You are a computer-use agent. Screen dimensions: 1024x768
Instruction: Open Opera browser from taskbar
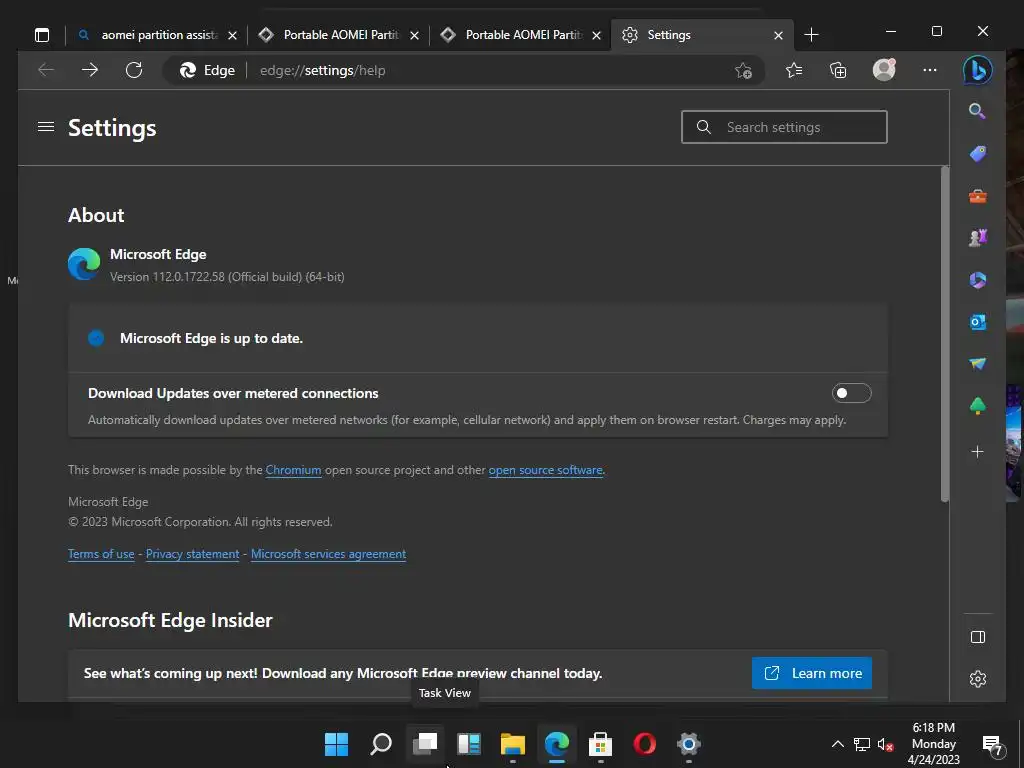click(645, 743)
